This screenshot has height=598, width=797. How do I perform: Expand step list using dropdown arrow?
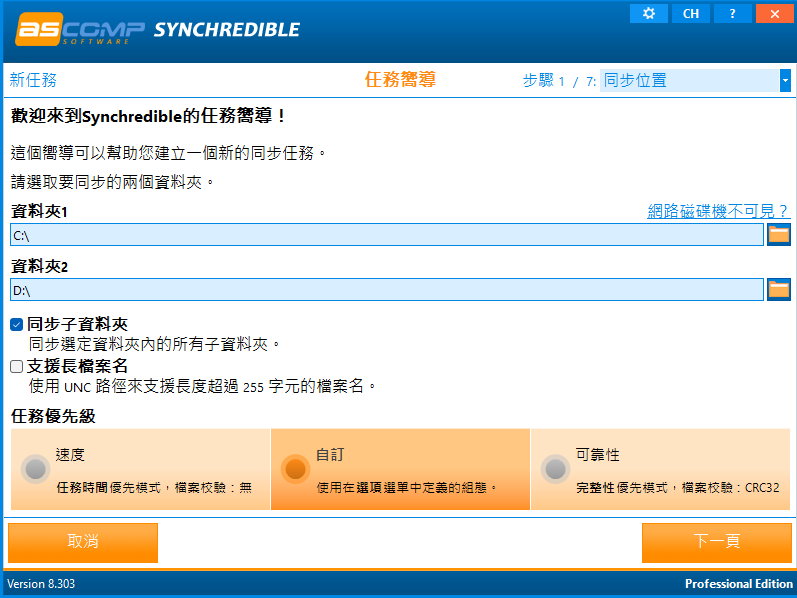785,80
